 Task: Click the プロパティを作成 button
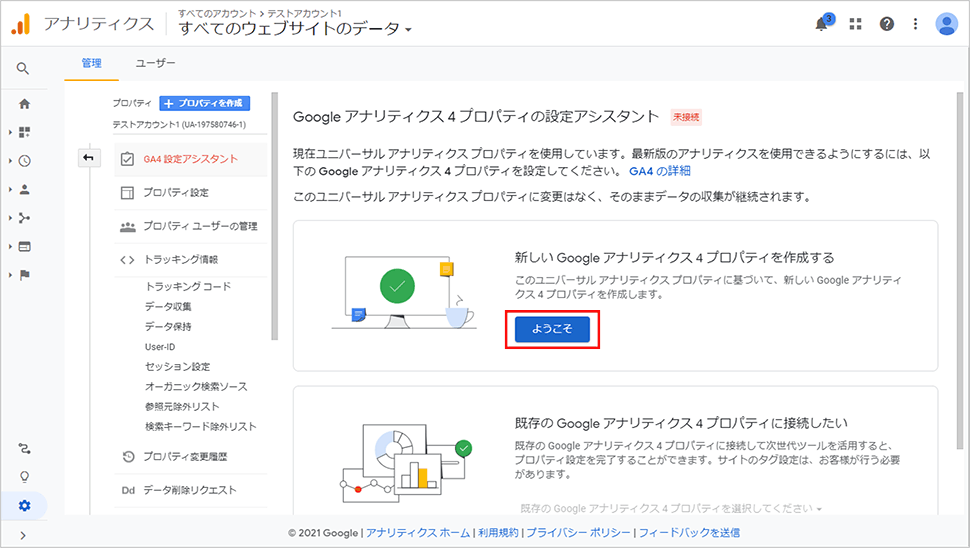205,103
